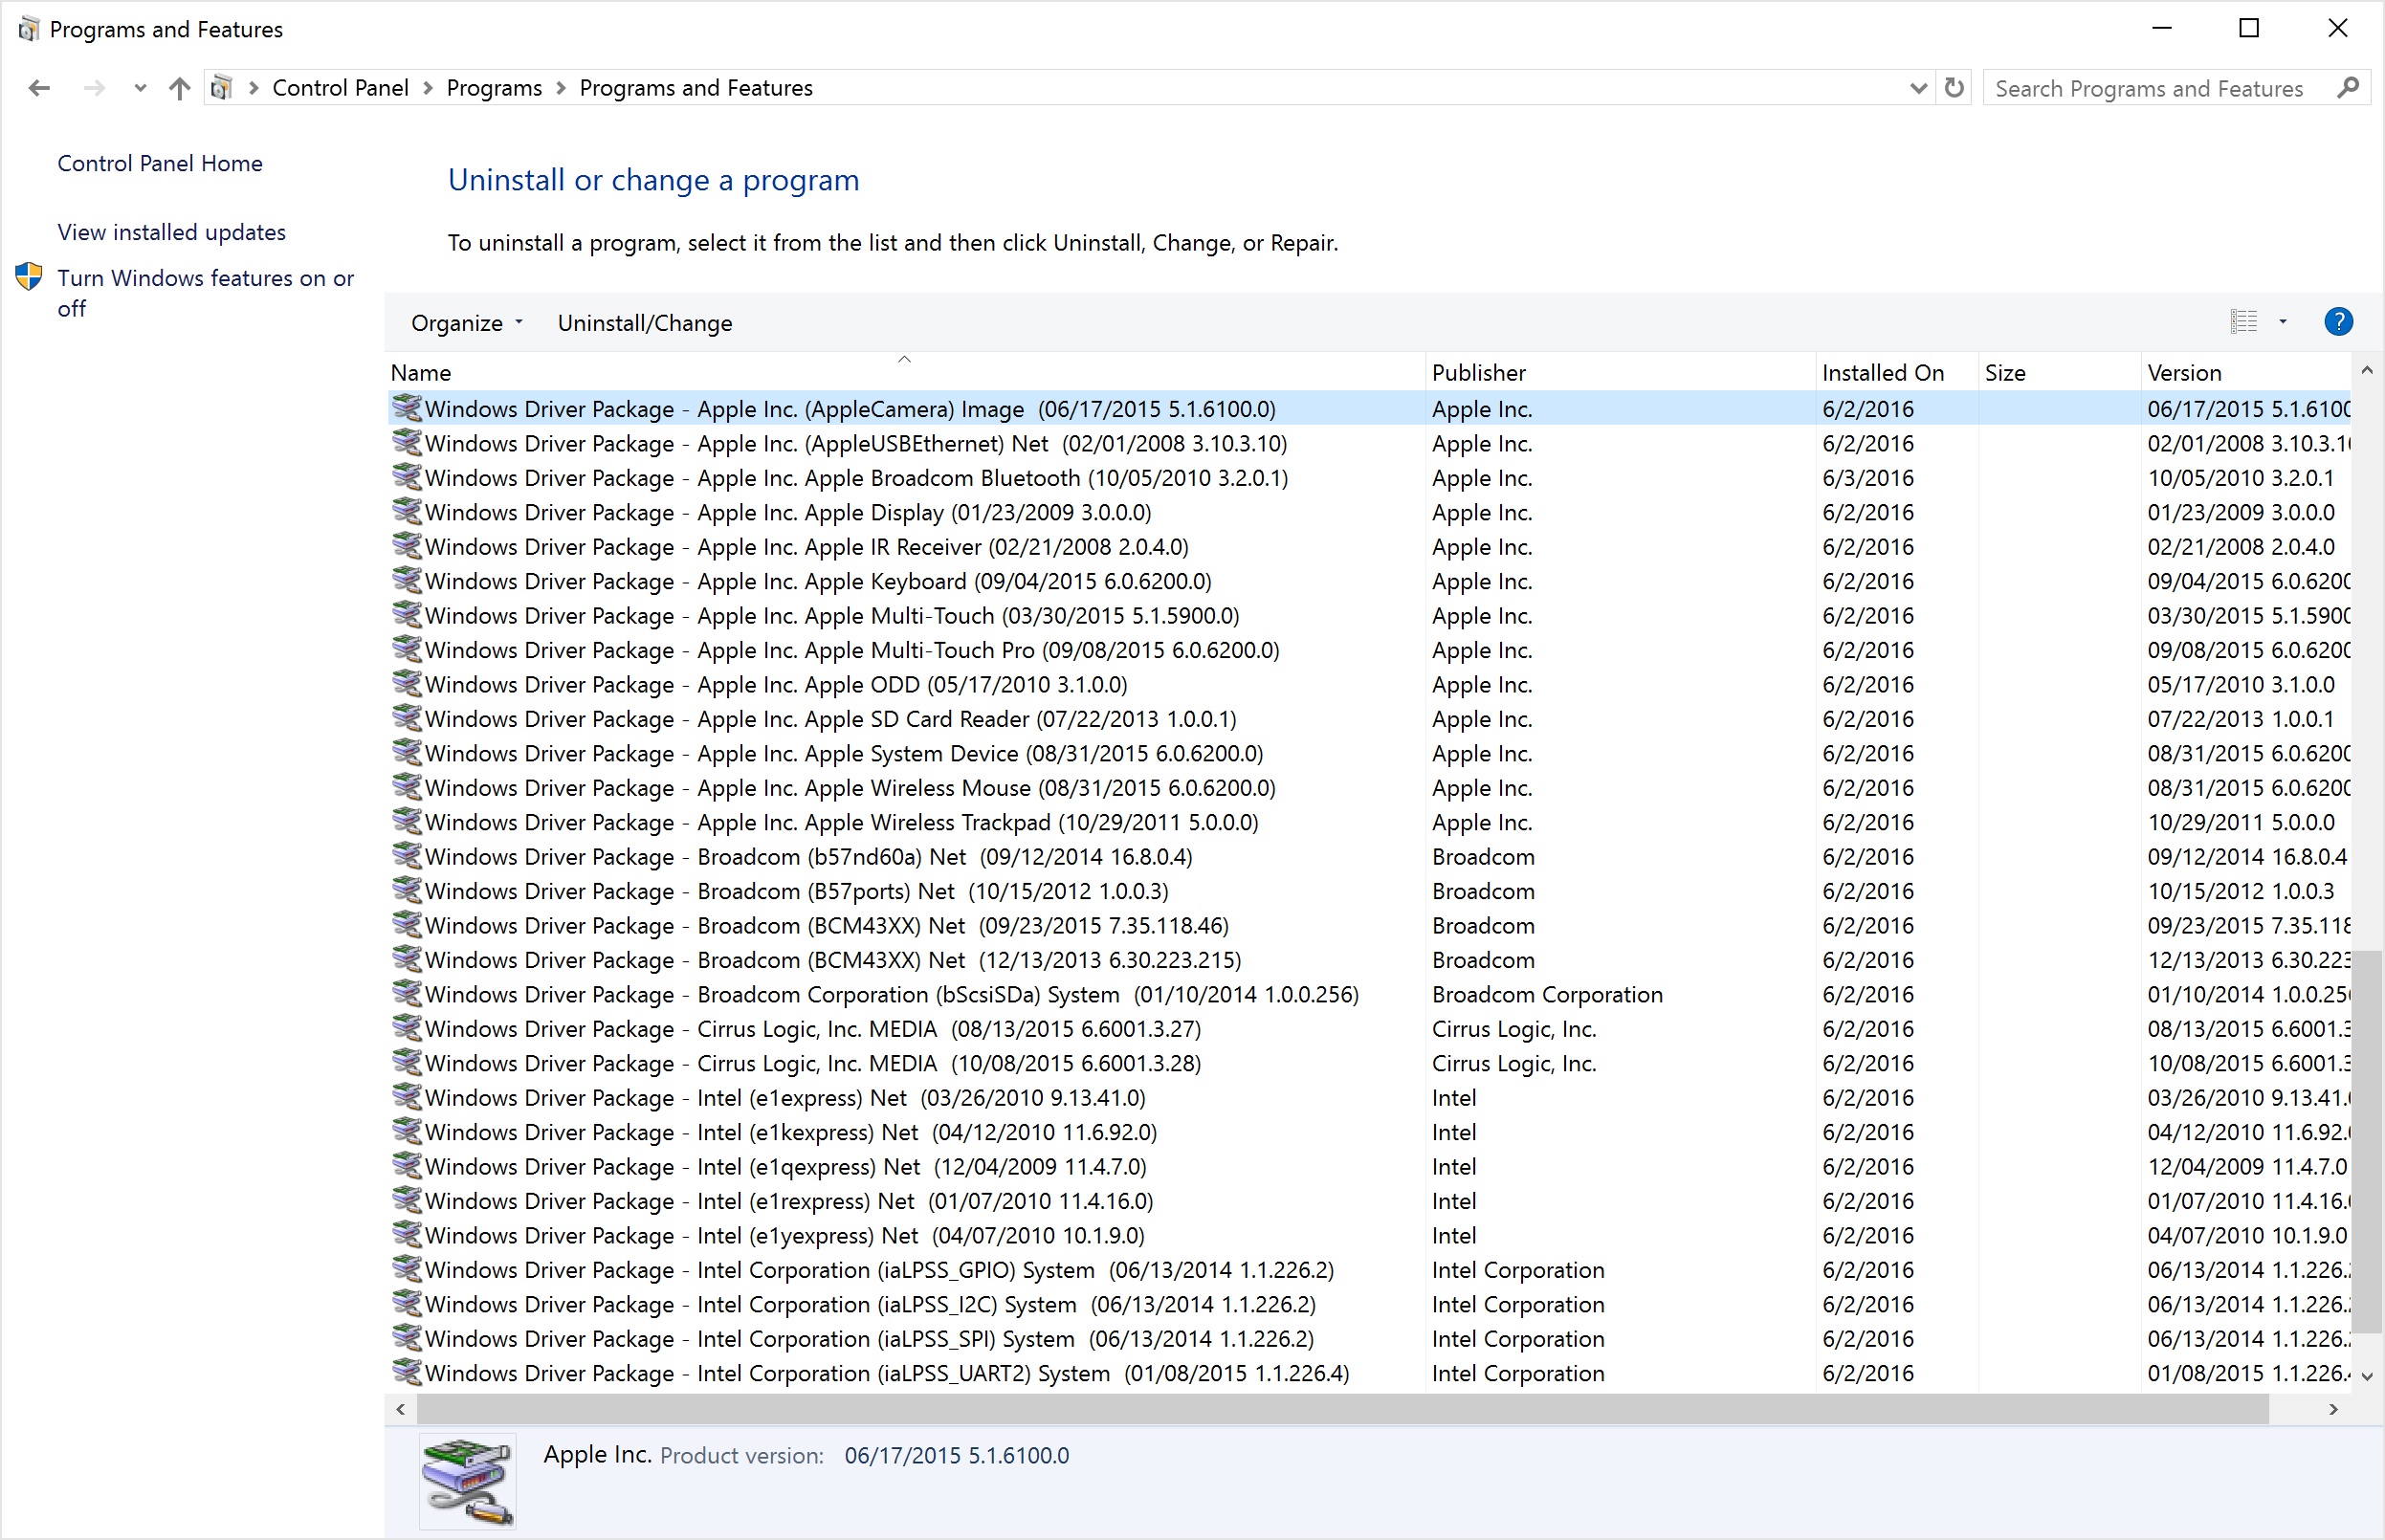Click the forward navigation arrow
The image size is (2385, 1540).
pos(94,88)
